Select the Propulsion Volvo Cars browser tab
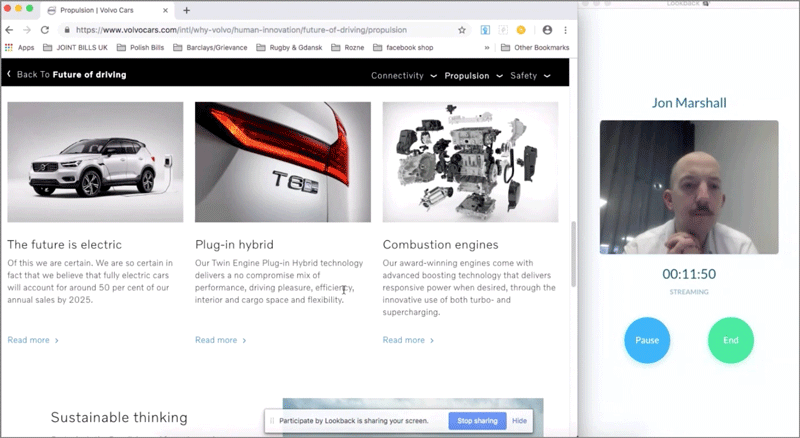Viewport: 800px width, 438px height. [107, 10]
